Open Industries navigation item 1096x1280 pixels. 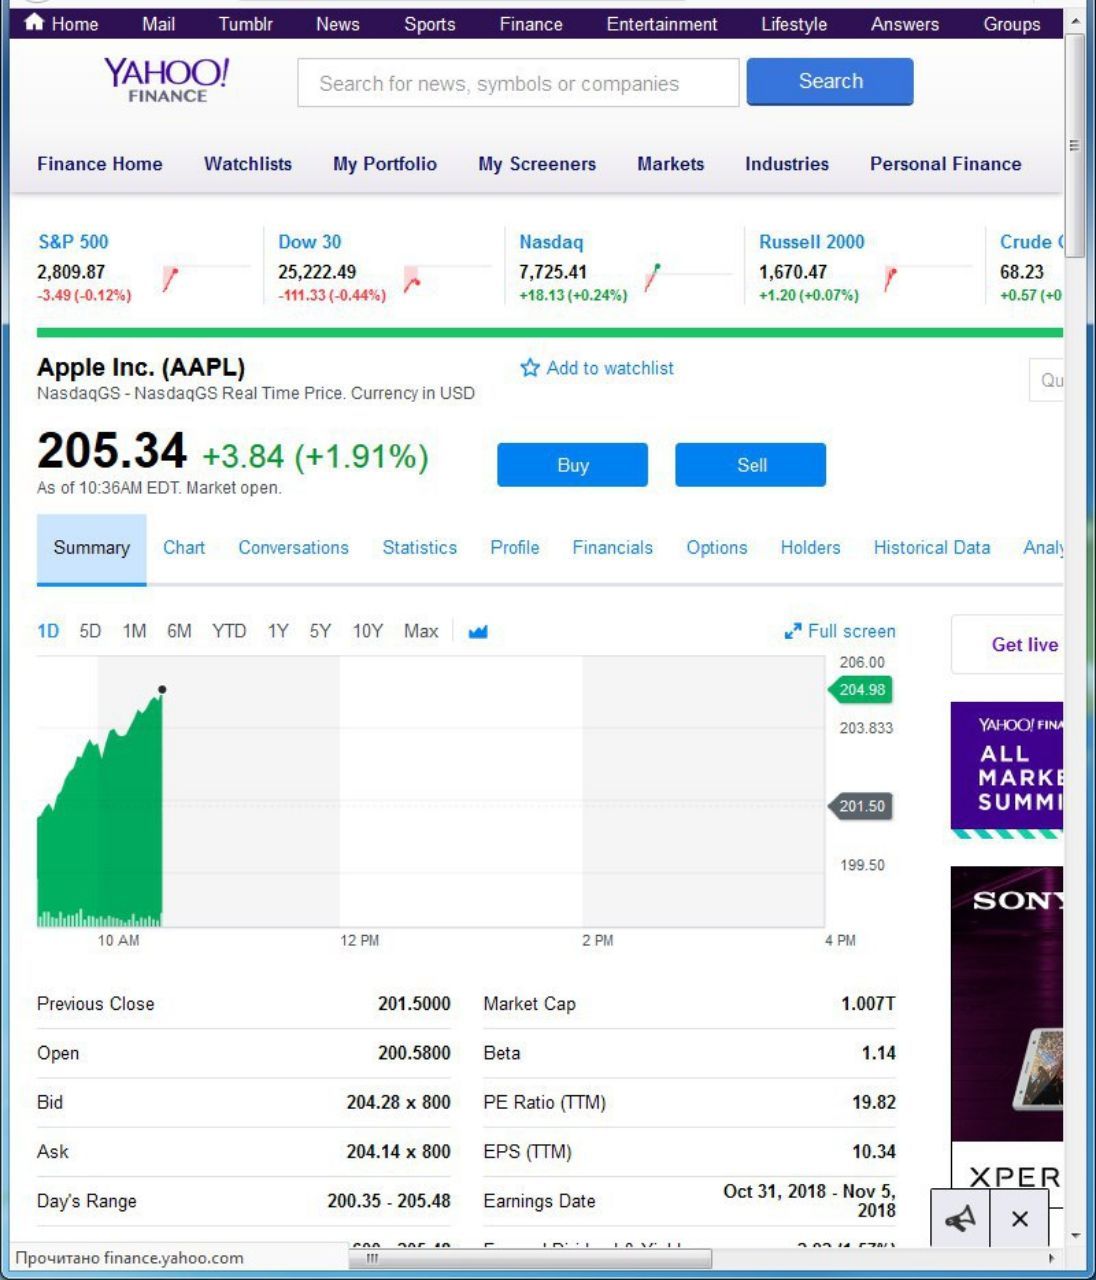[x=787, y=164]
